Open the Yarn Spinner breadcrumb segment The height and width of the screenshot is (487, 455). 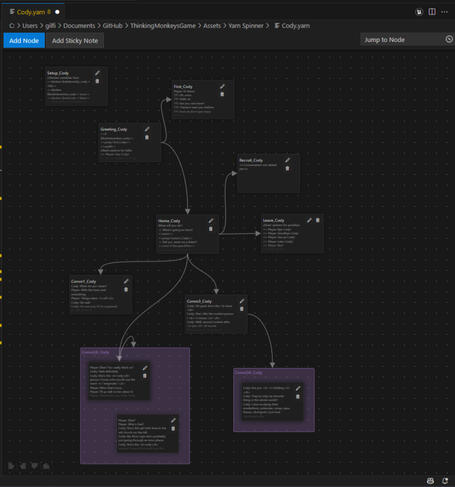[x=246, y=26]
